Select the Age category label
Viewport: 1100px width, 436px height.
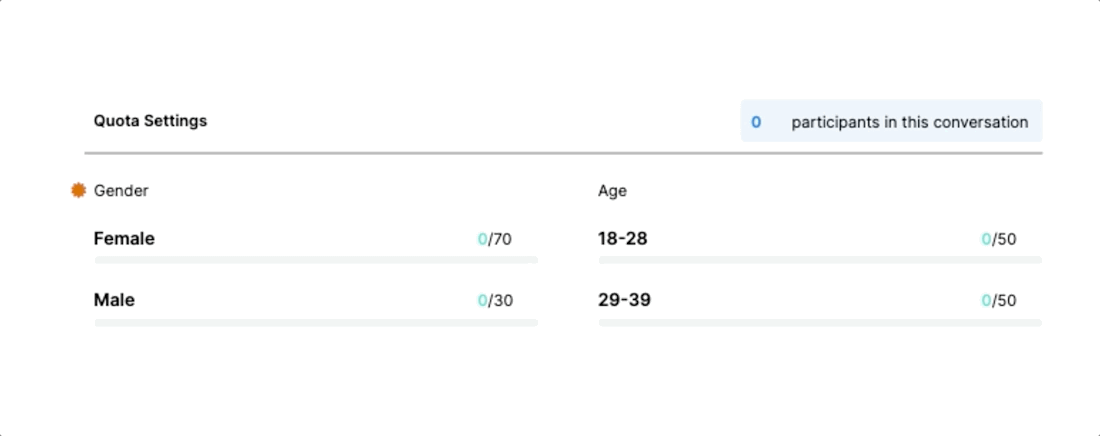(x=612, y=191)
